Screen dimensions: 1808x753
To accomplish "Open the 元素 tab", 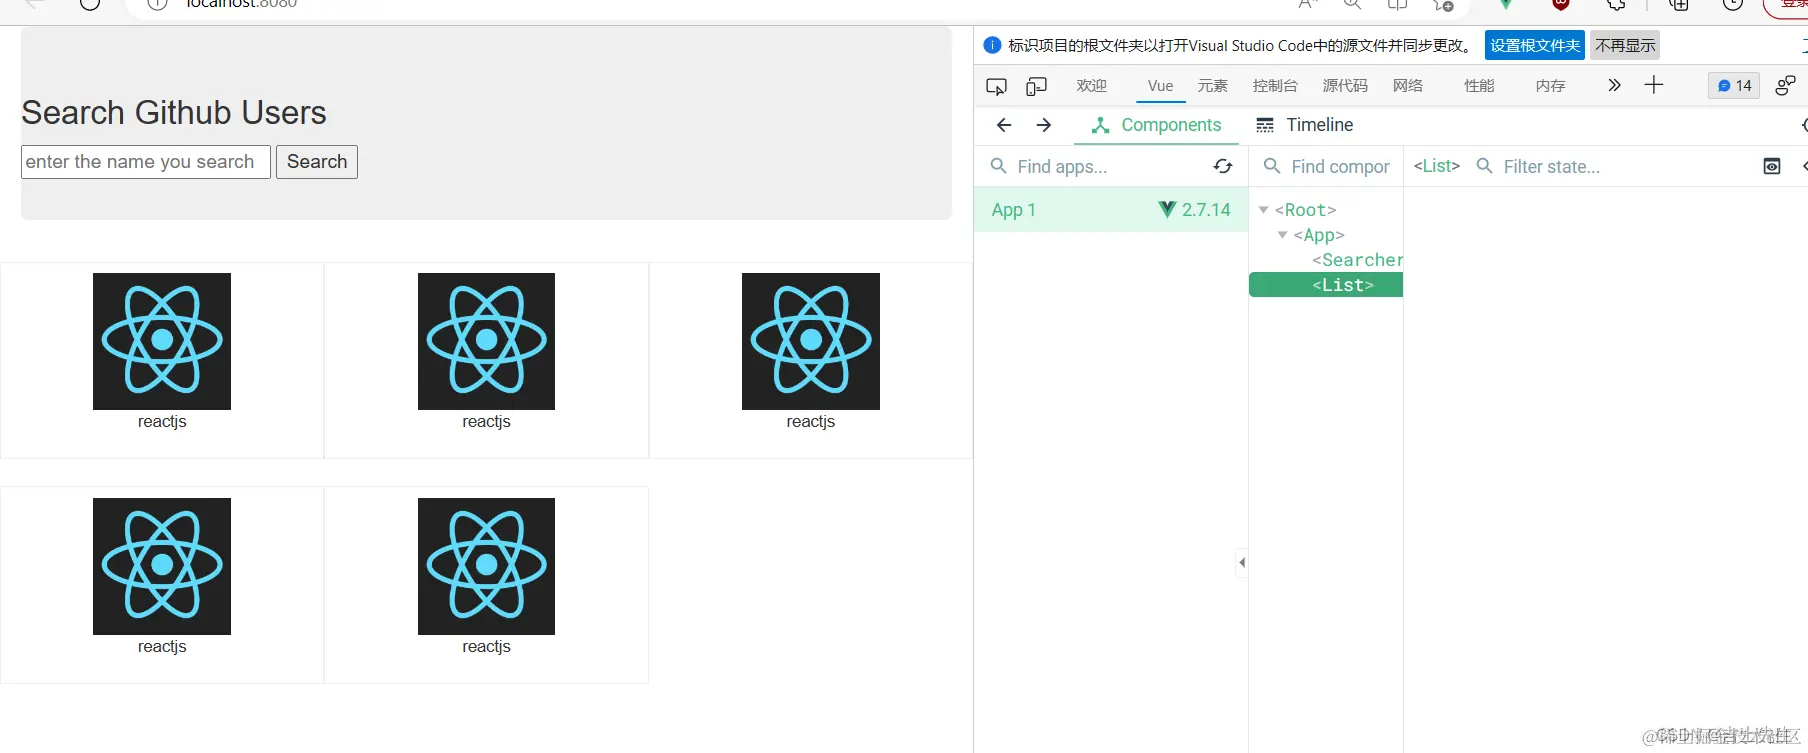I will pos(1212,86).
